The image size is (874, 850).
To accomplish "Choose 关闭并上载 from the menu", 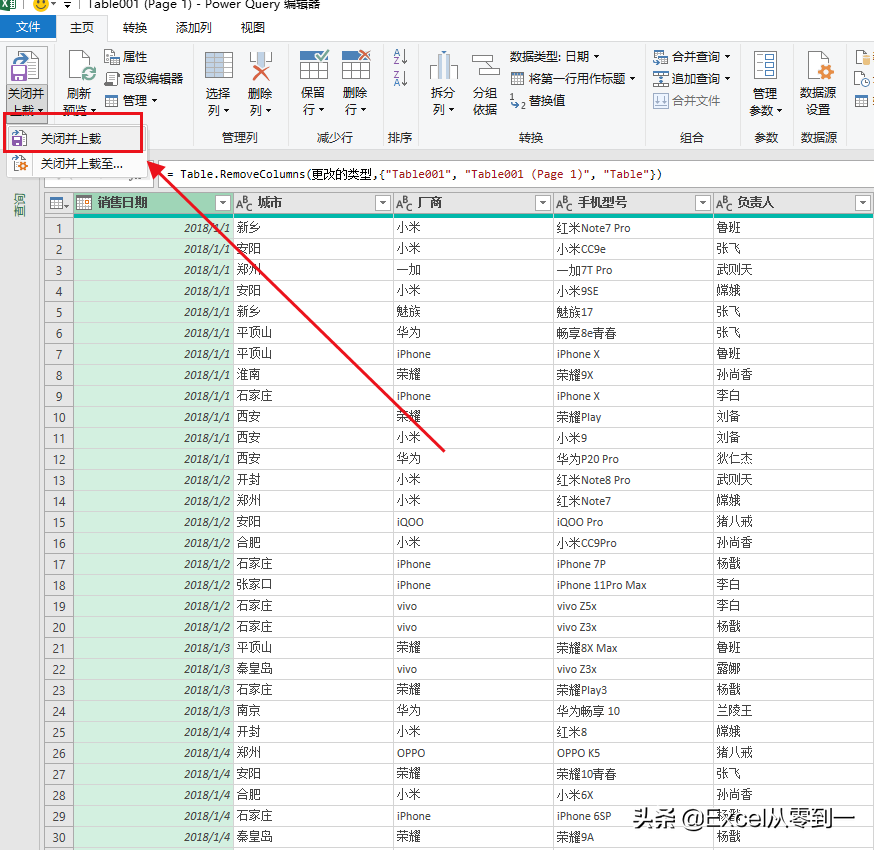I will tap(76, 138).
